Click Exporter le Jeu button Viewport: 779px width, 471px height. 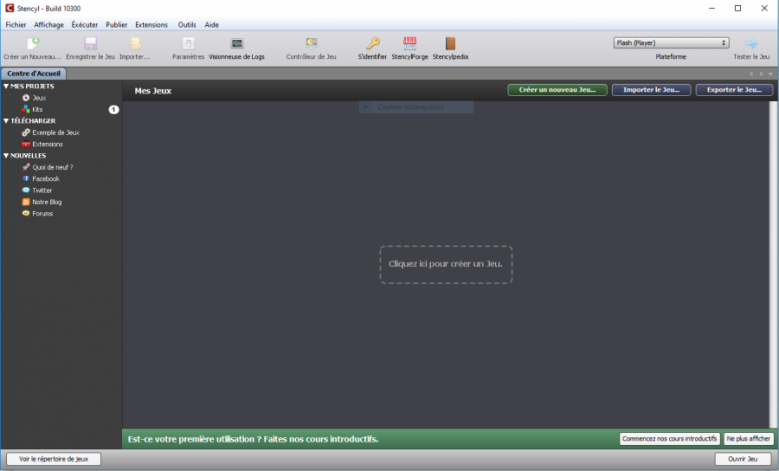734,90
